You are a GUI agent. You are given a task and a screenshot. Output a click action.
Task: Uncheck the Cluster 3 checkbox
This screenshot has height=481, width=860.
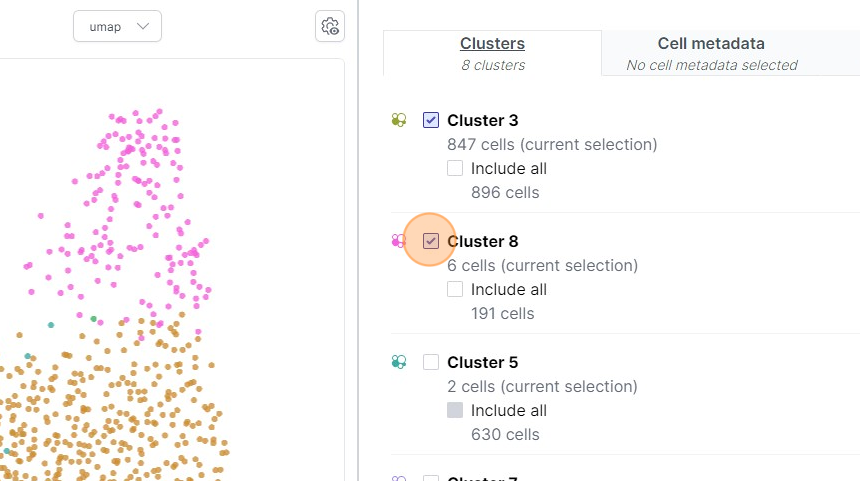click(x=431, y=120)
